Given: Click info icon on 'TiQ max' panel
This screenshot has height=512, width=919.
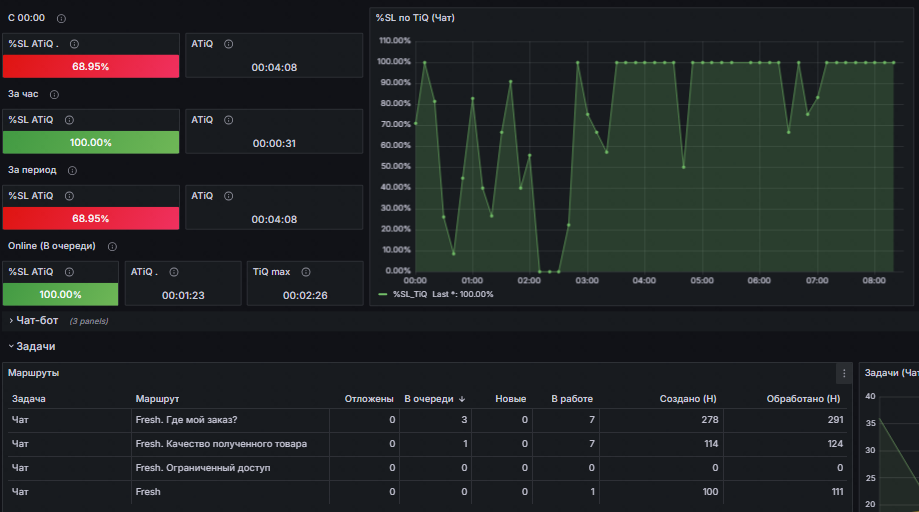Looking at the screenshot, I should pyautogui.click(x=306, y=272).
